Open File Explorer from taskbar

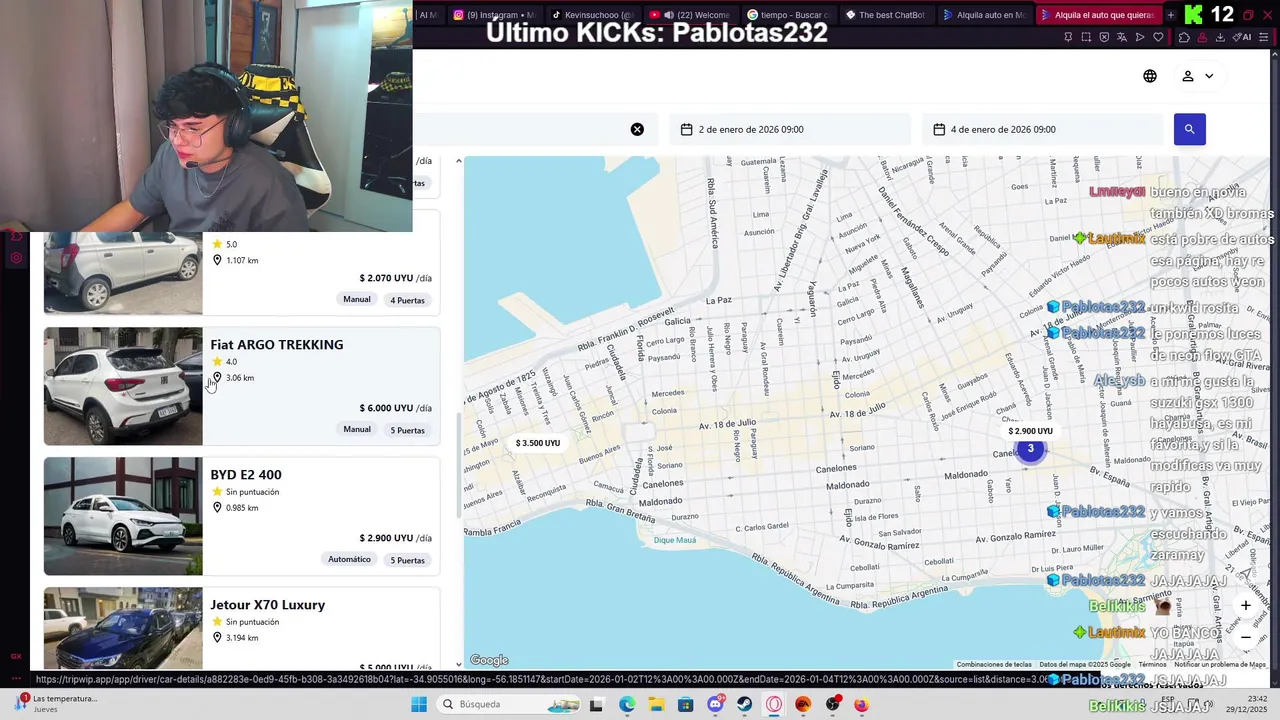pos(656,704)
